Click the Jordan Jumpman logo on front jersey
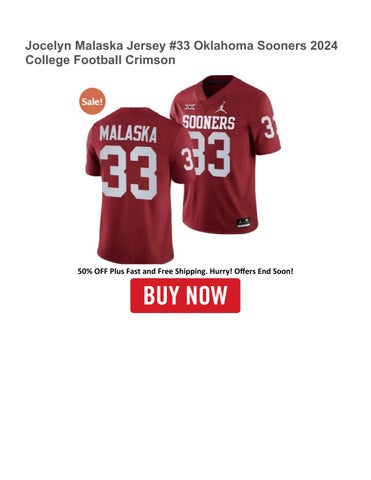This screenshot has width=371, height=480. (221, 107)
